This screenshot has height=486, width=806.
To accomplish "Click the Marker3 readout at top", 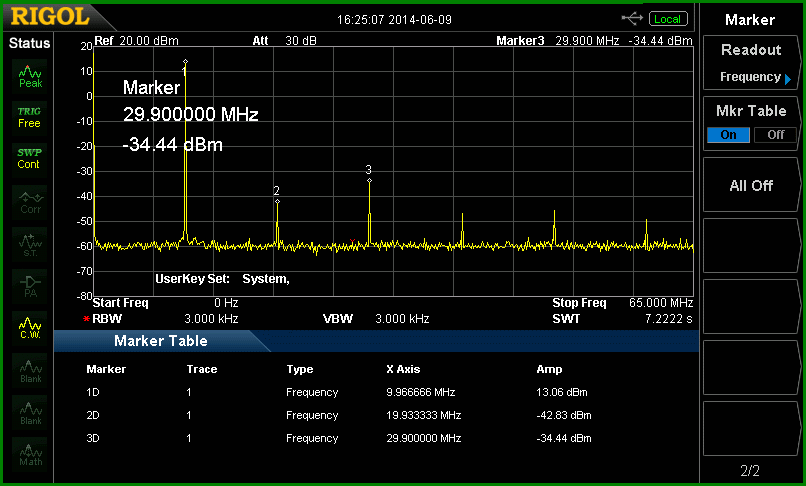I will [x=594, y=41].
